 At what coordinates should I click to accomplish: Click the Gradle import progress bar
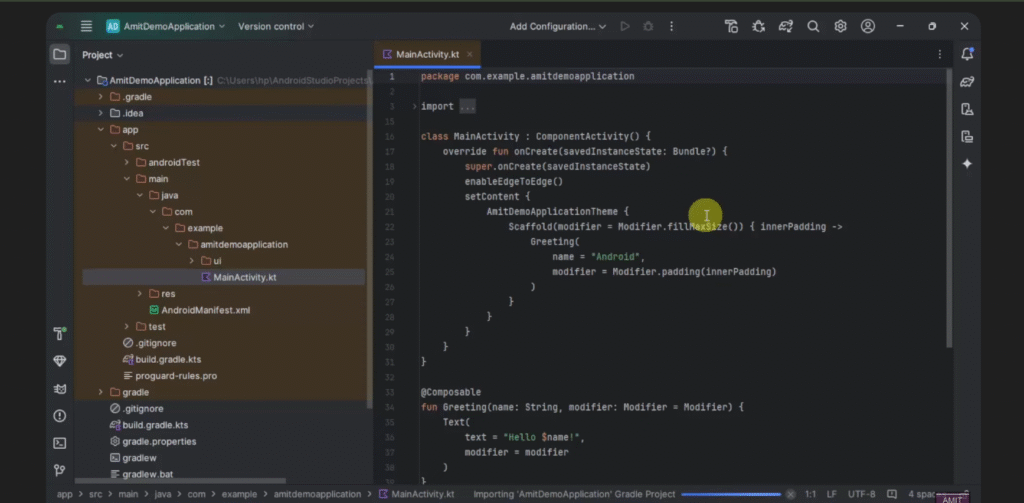point(731,495)
